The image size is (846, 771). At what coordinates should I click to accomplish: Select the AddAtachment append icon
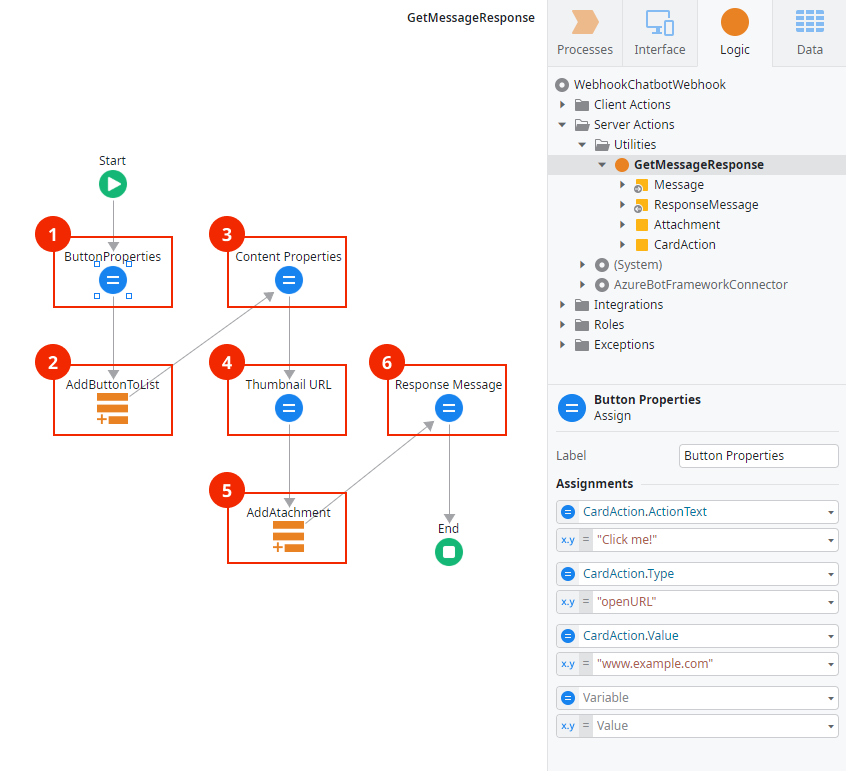coord(287,537)
